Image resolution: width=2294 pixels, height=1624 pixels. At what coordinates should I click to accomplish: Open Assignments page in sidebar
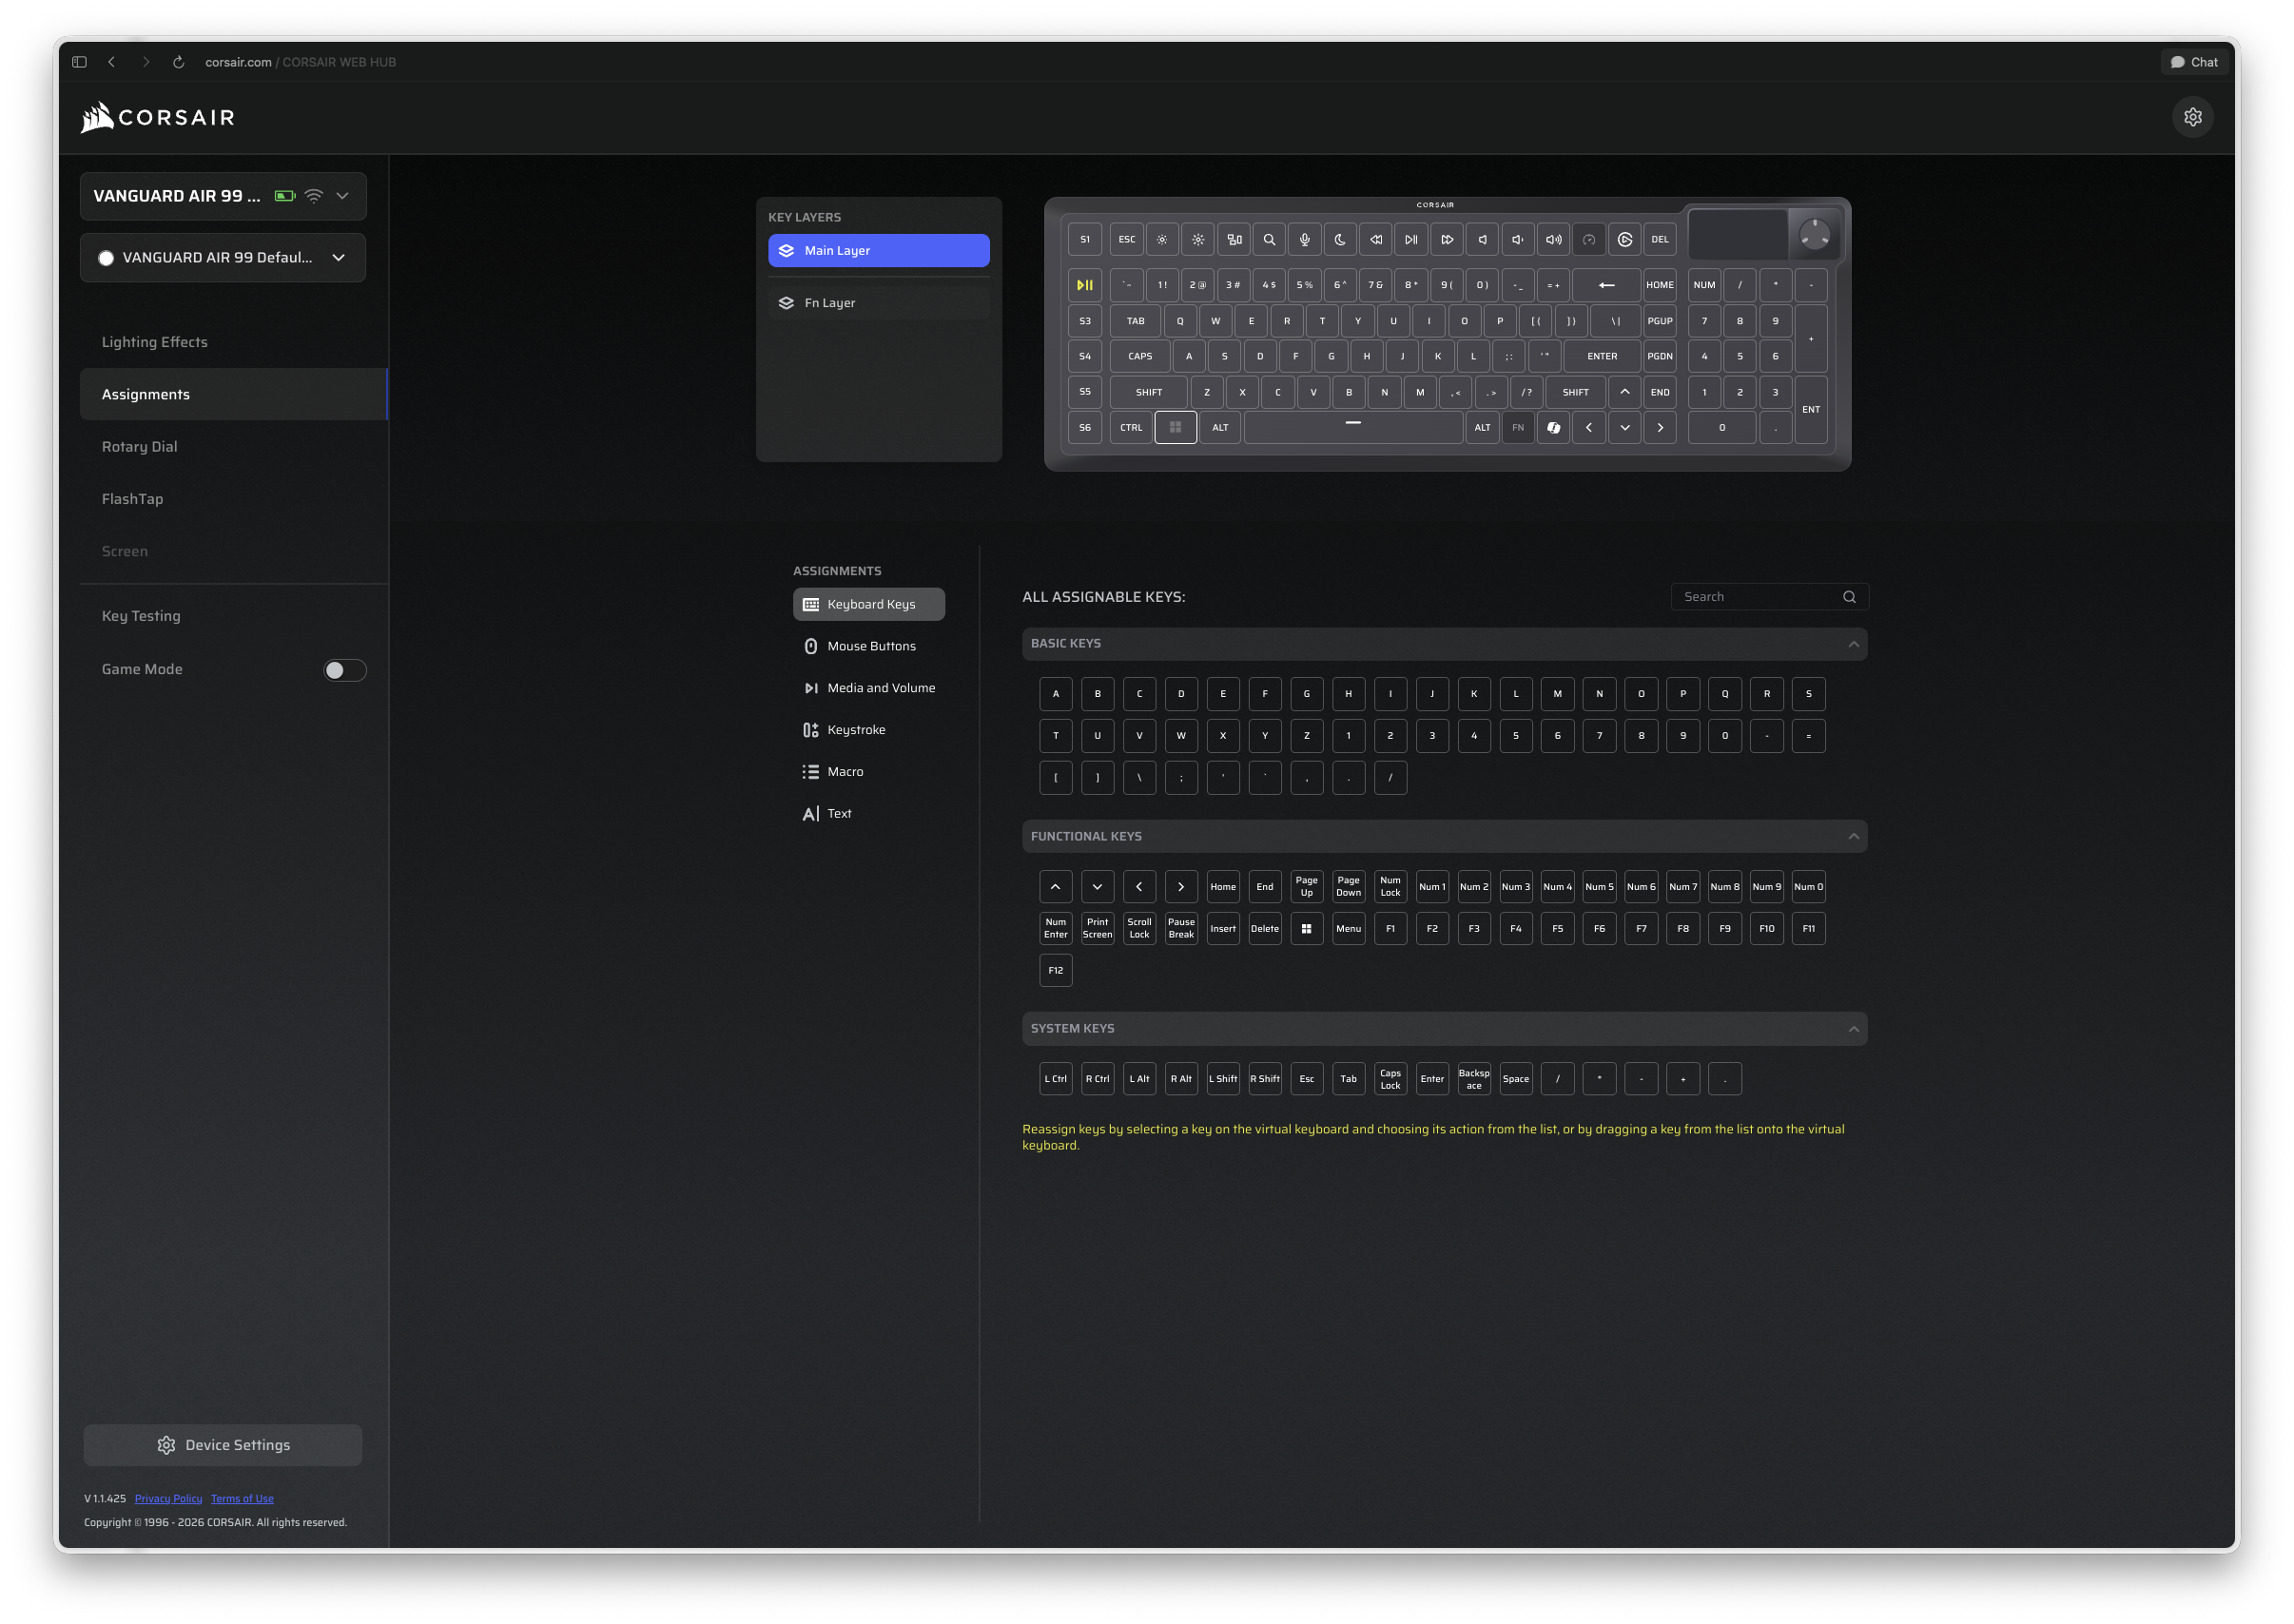pos(234,394)
